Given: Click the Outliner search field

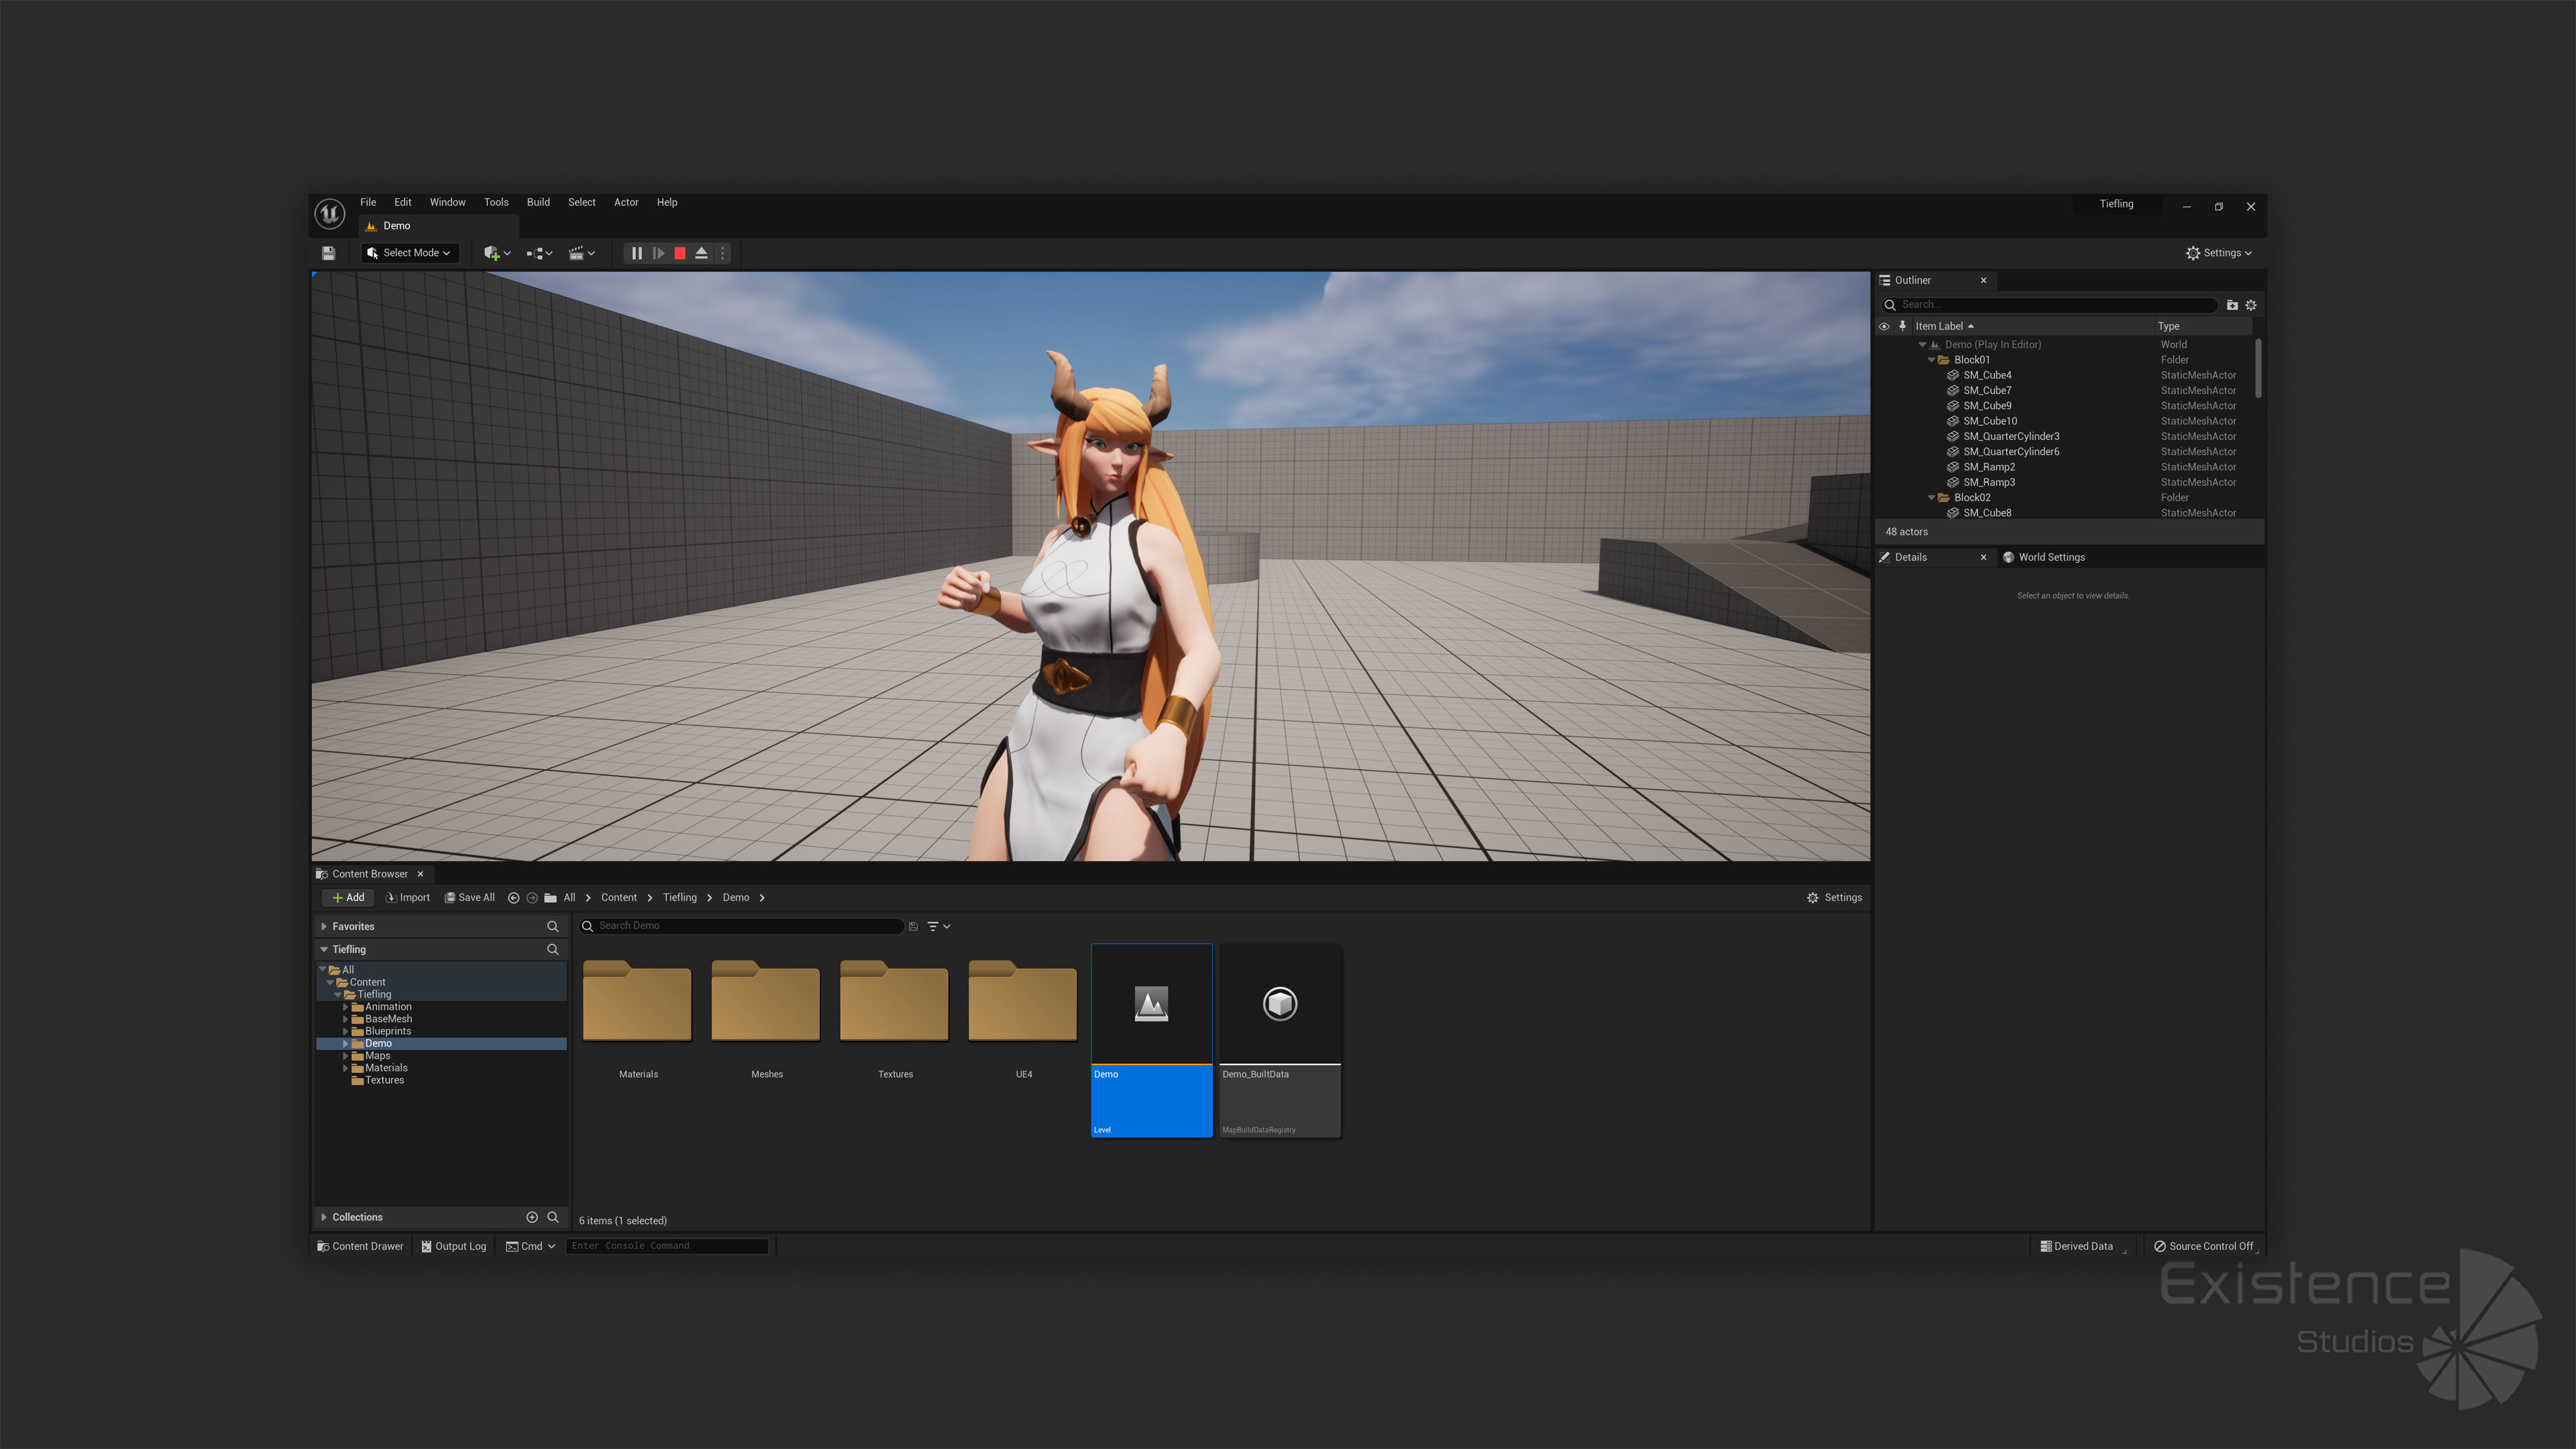Looking at the screenshot, I should [2050, 305].
